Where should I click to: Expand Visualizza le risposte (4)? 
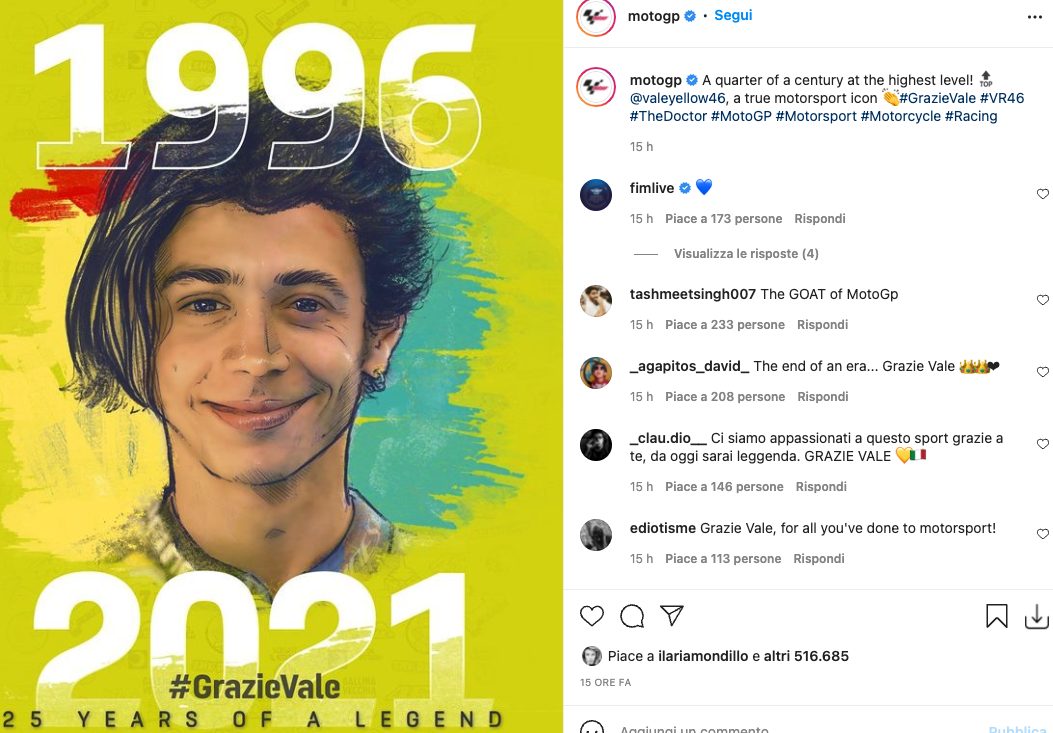(x=746, y=253)
